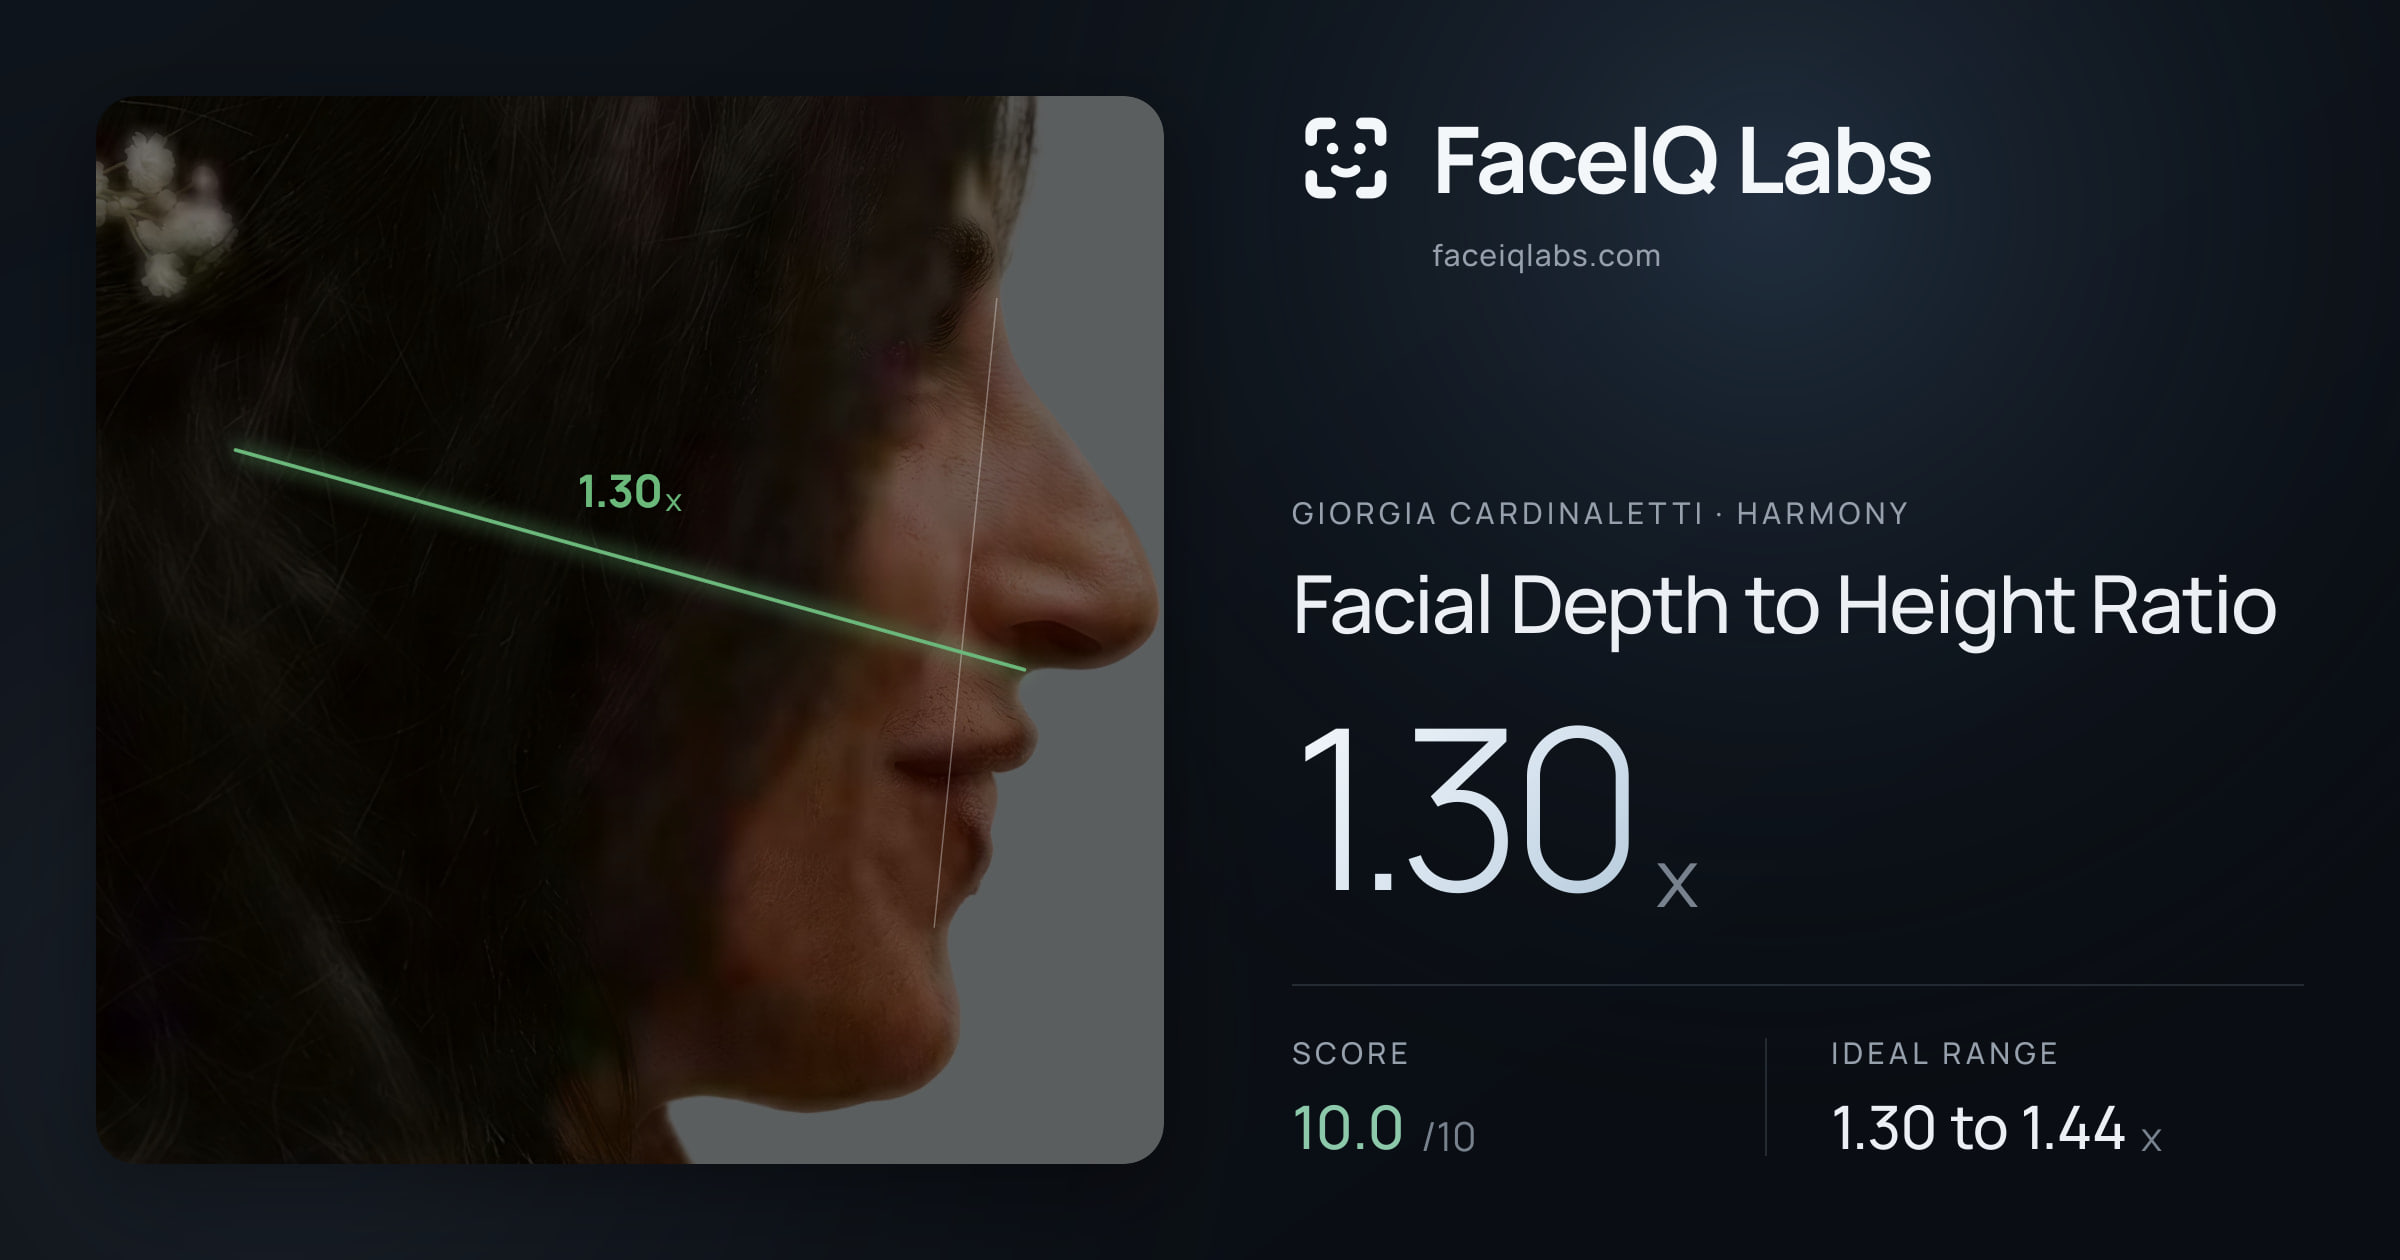The width and height of the screenshot is (2400, 1260).
Task: Click the 1.30 to 1.44 range value
Action: click(1996, 1128)
